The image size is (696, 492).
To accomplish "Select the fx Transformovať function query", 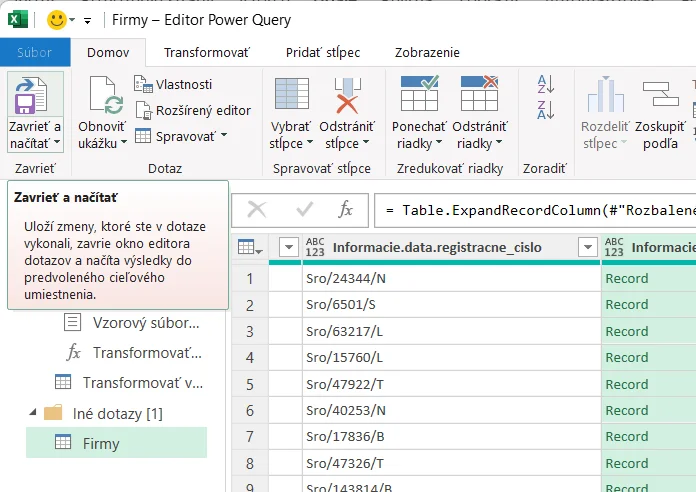I will click(134, 353).
